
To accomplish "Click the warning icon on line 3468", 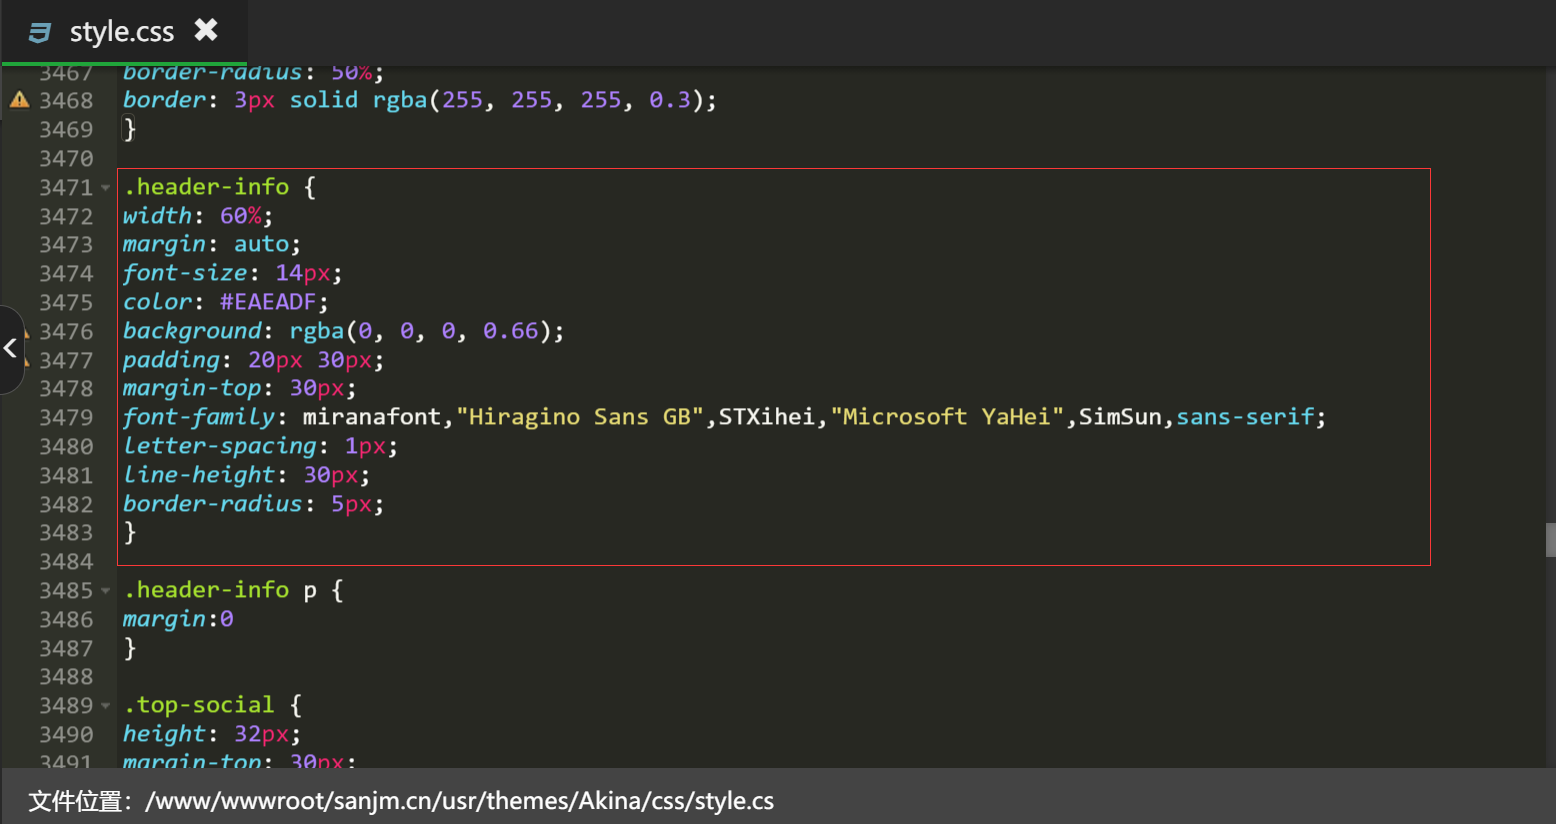I will (19, 100).
